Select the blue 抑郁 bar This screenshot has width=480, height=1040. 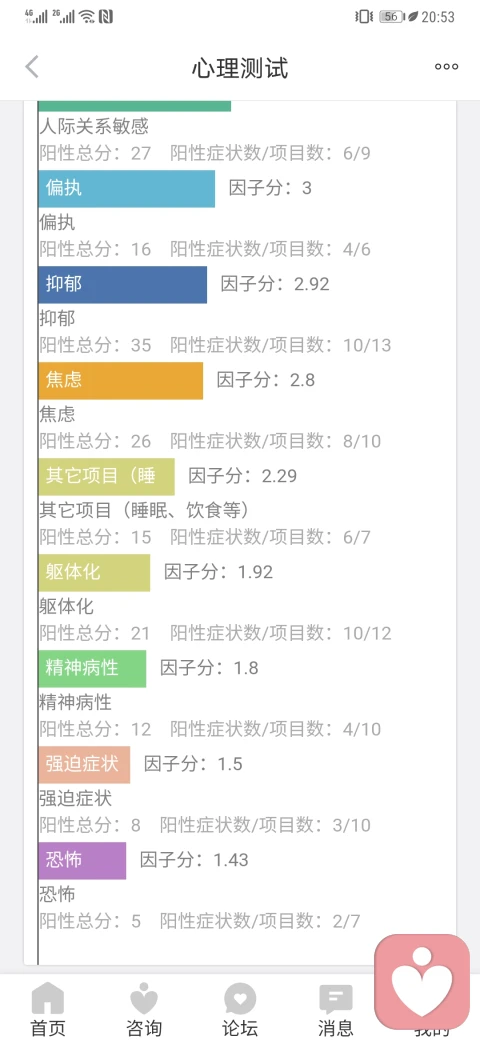pos(123,285)
